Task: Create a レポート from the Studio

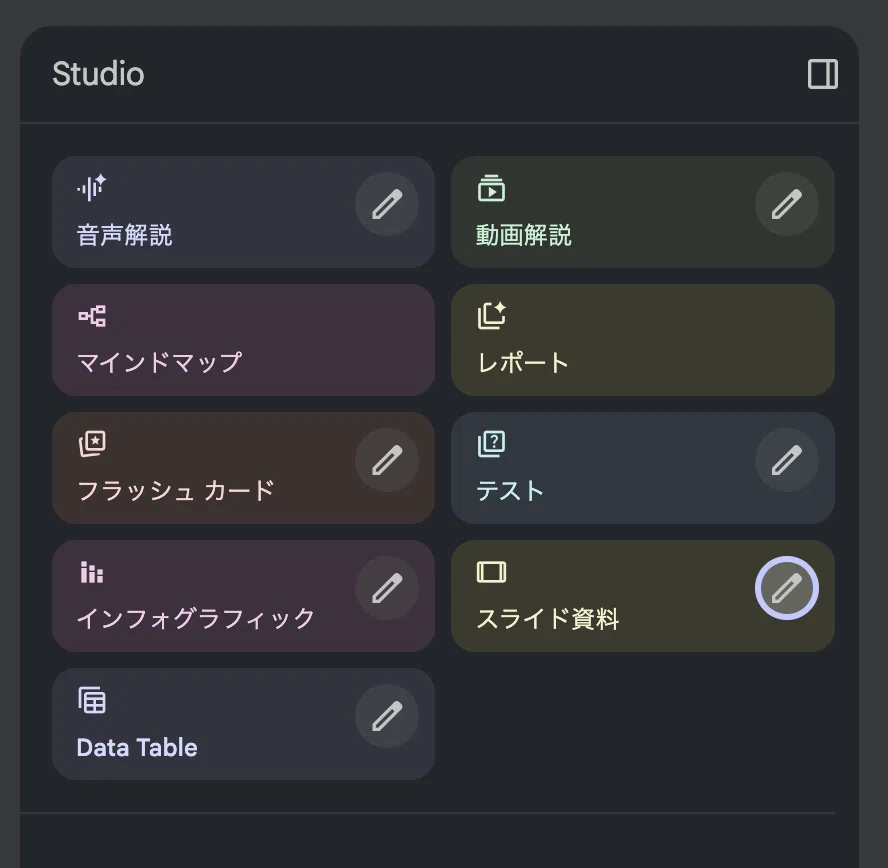Action: (x=643, y=340)
